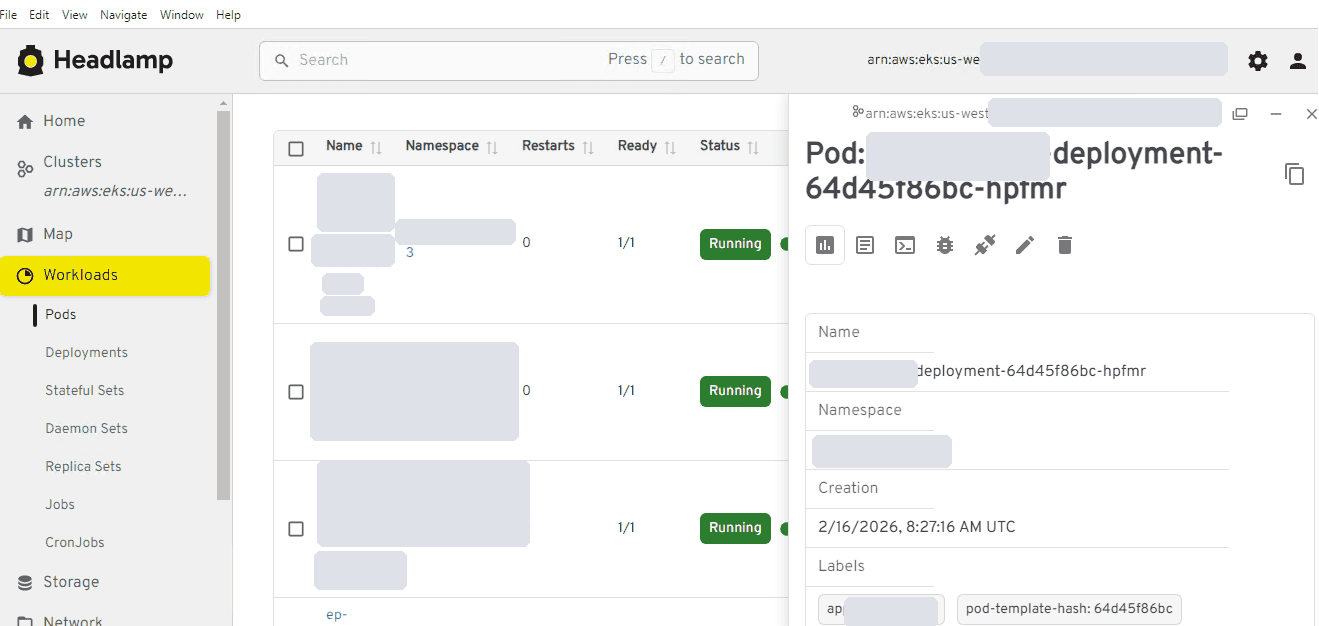
Task: Open Headlamp settings gear
Action: coord(1258,61)
